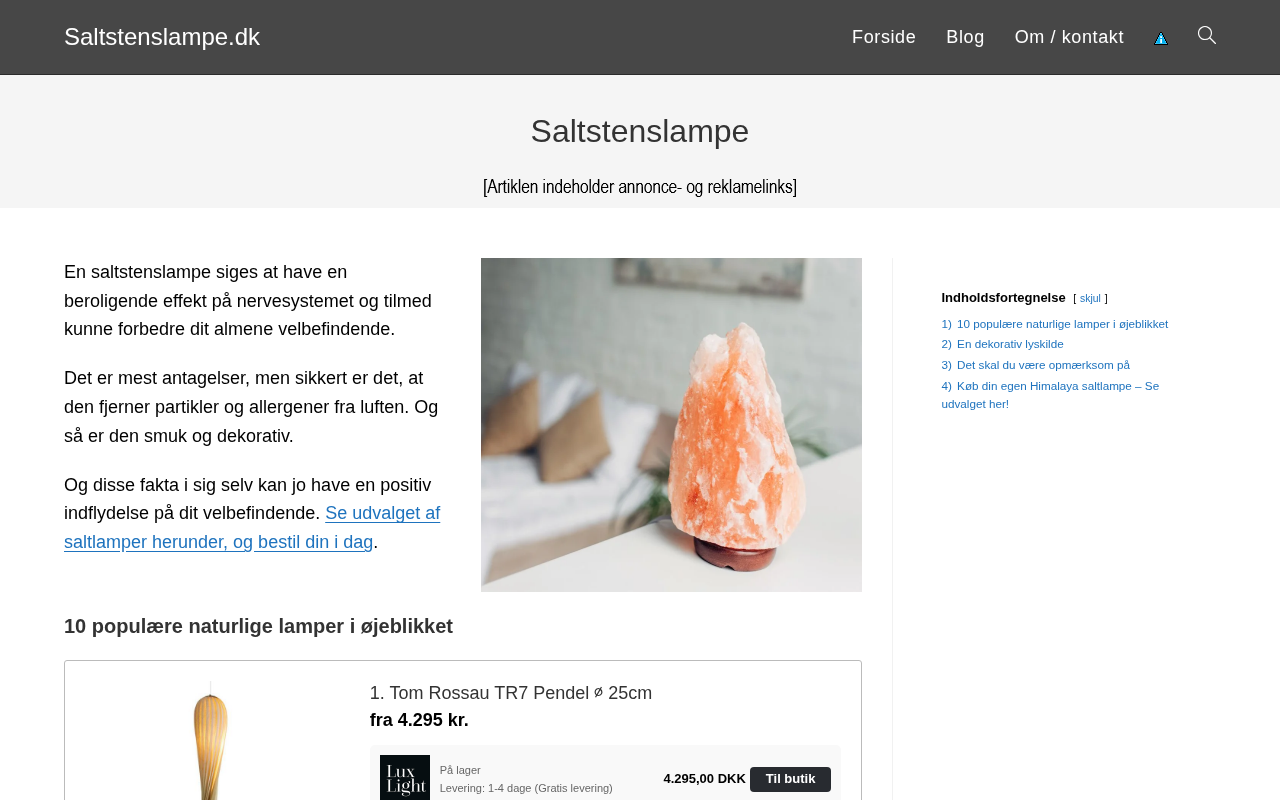Click the Saltstenslampe.dk site title
1280x800 pixels.
click(162, 37)
